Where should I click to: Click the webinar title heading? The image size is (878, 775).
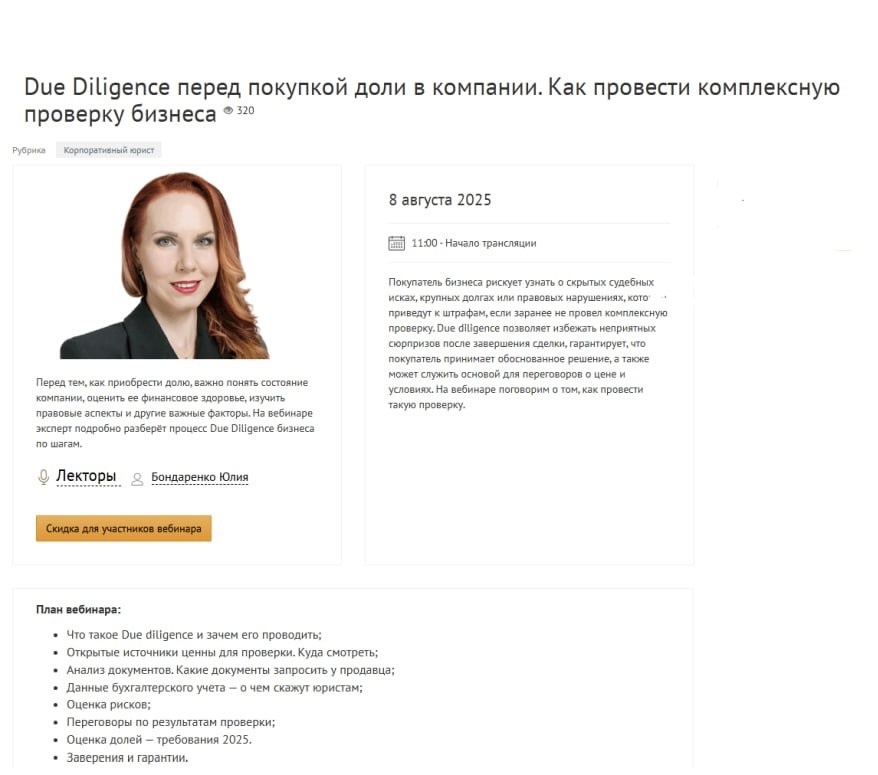(432, 100)
